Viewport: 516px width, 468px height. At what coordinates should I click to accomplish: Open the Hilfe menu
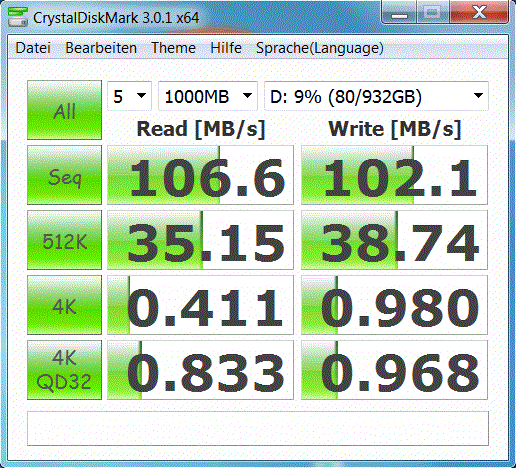pos(226,48)
